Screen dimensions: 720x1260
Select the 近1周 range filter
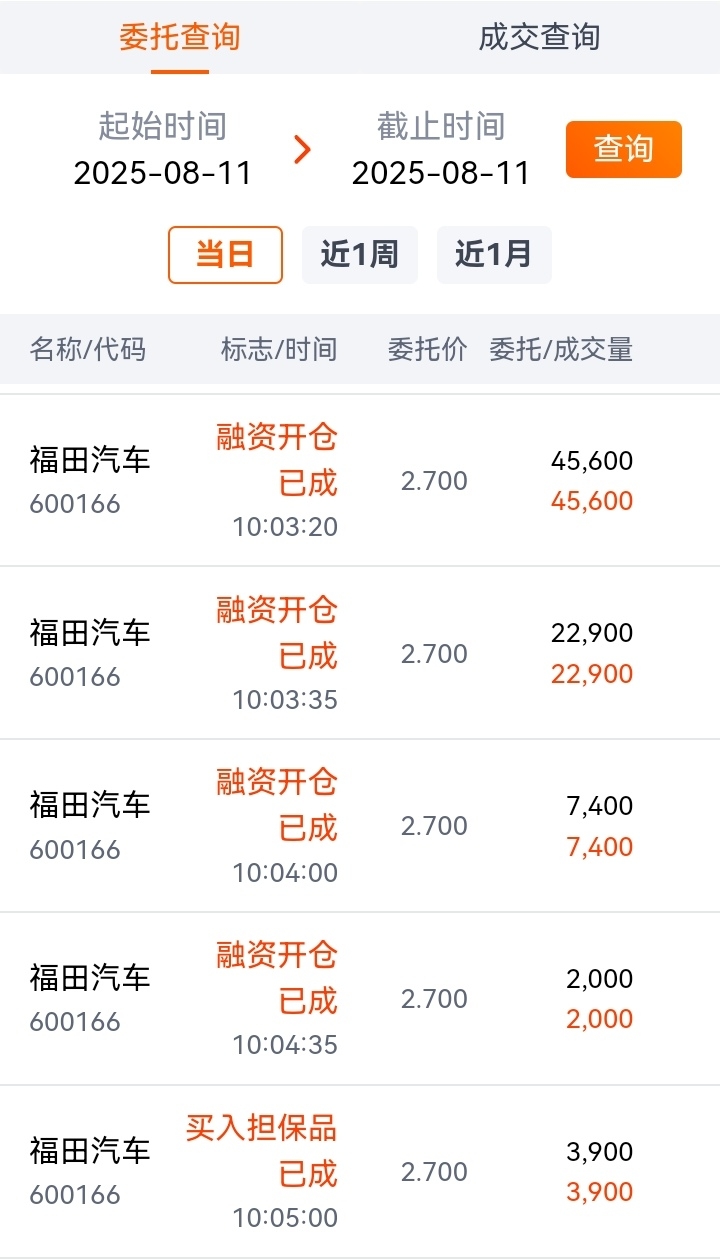(360, 255)
